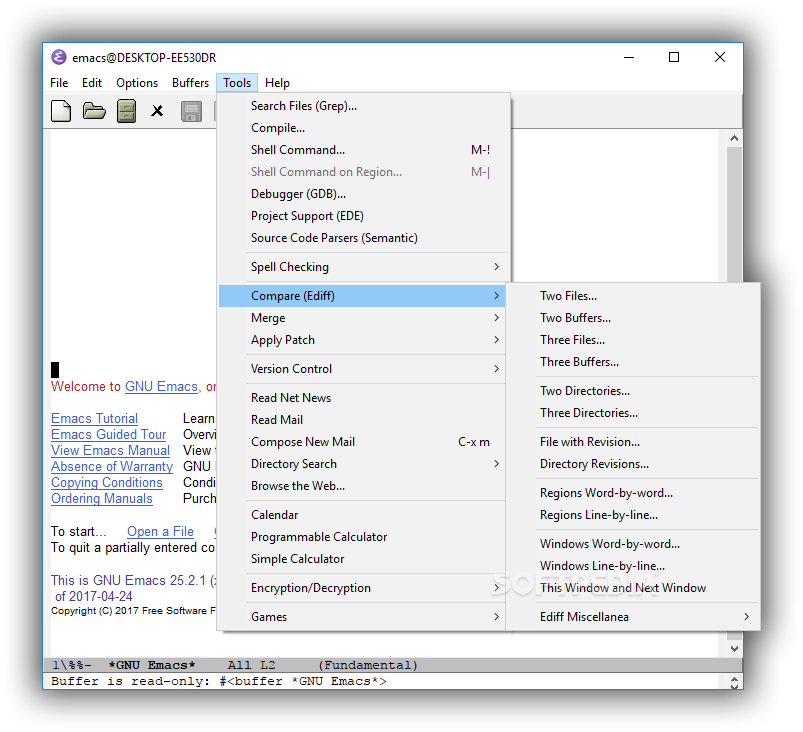Launch Debugger (GDB)...
The height and width of the screenshot is (732, 803).
coord(364,194)
